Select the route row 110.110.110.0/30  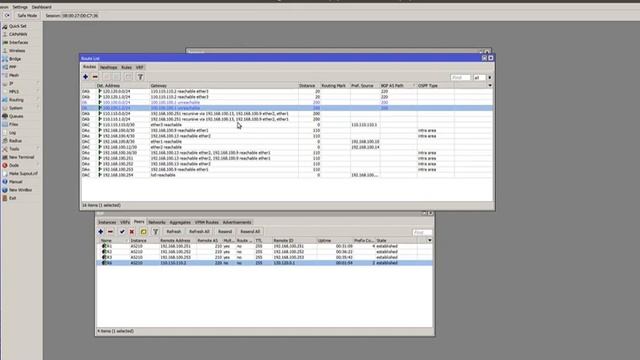pos(287,125)
